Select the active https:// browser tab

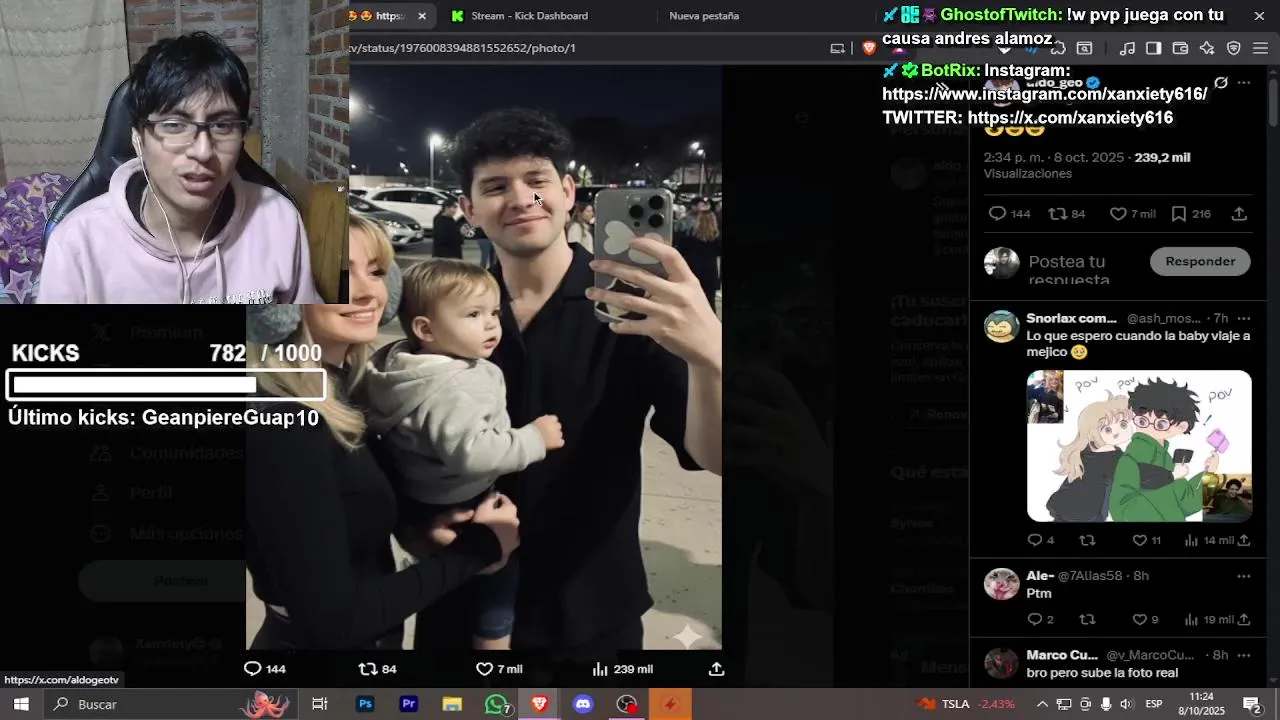click(390, 16)
